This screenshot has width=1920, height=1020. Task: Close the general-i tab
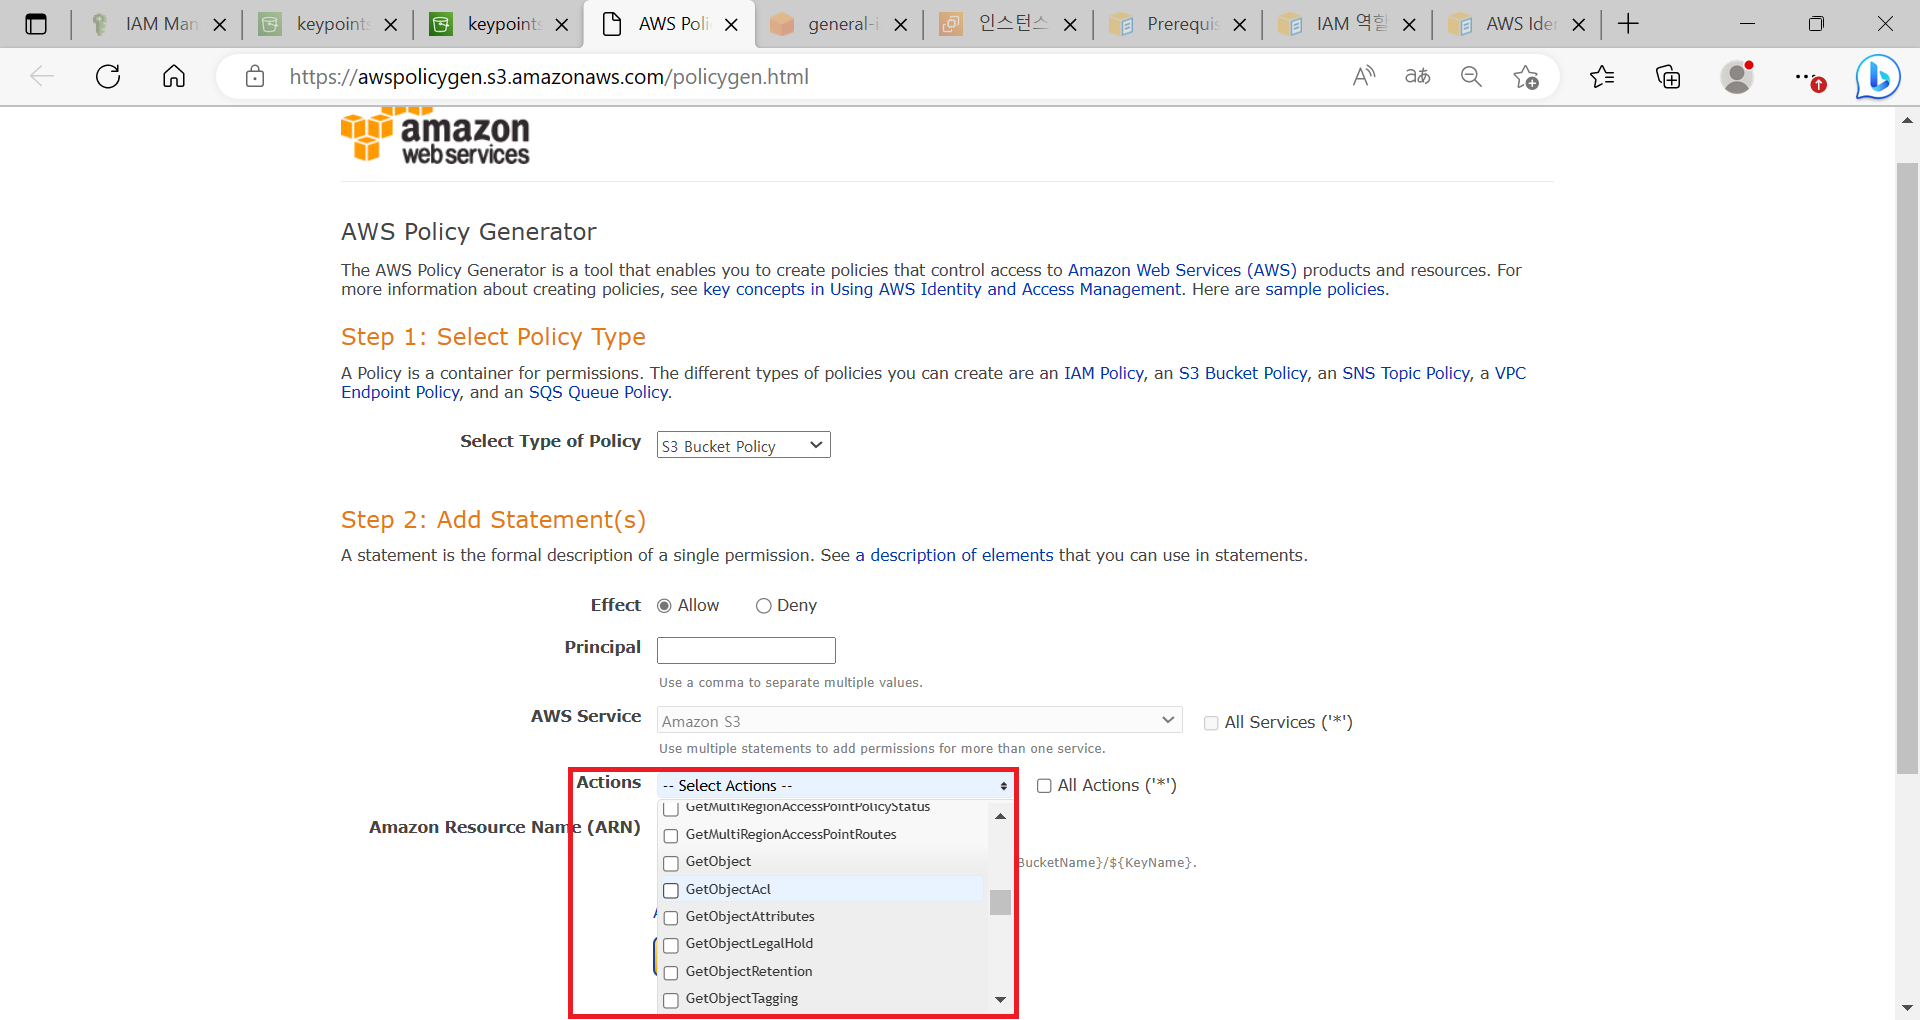click(x=901, y=25)
